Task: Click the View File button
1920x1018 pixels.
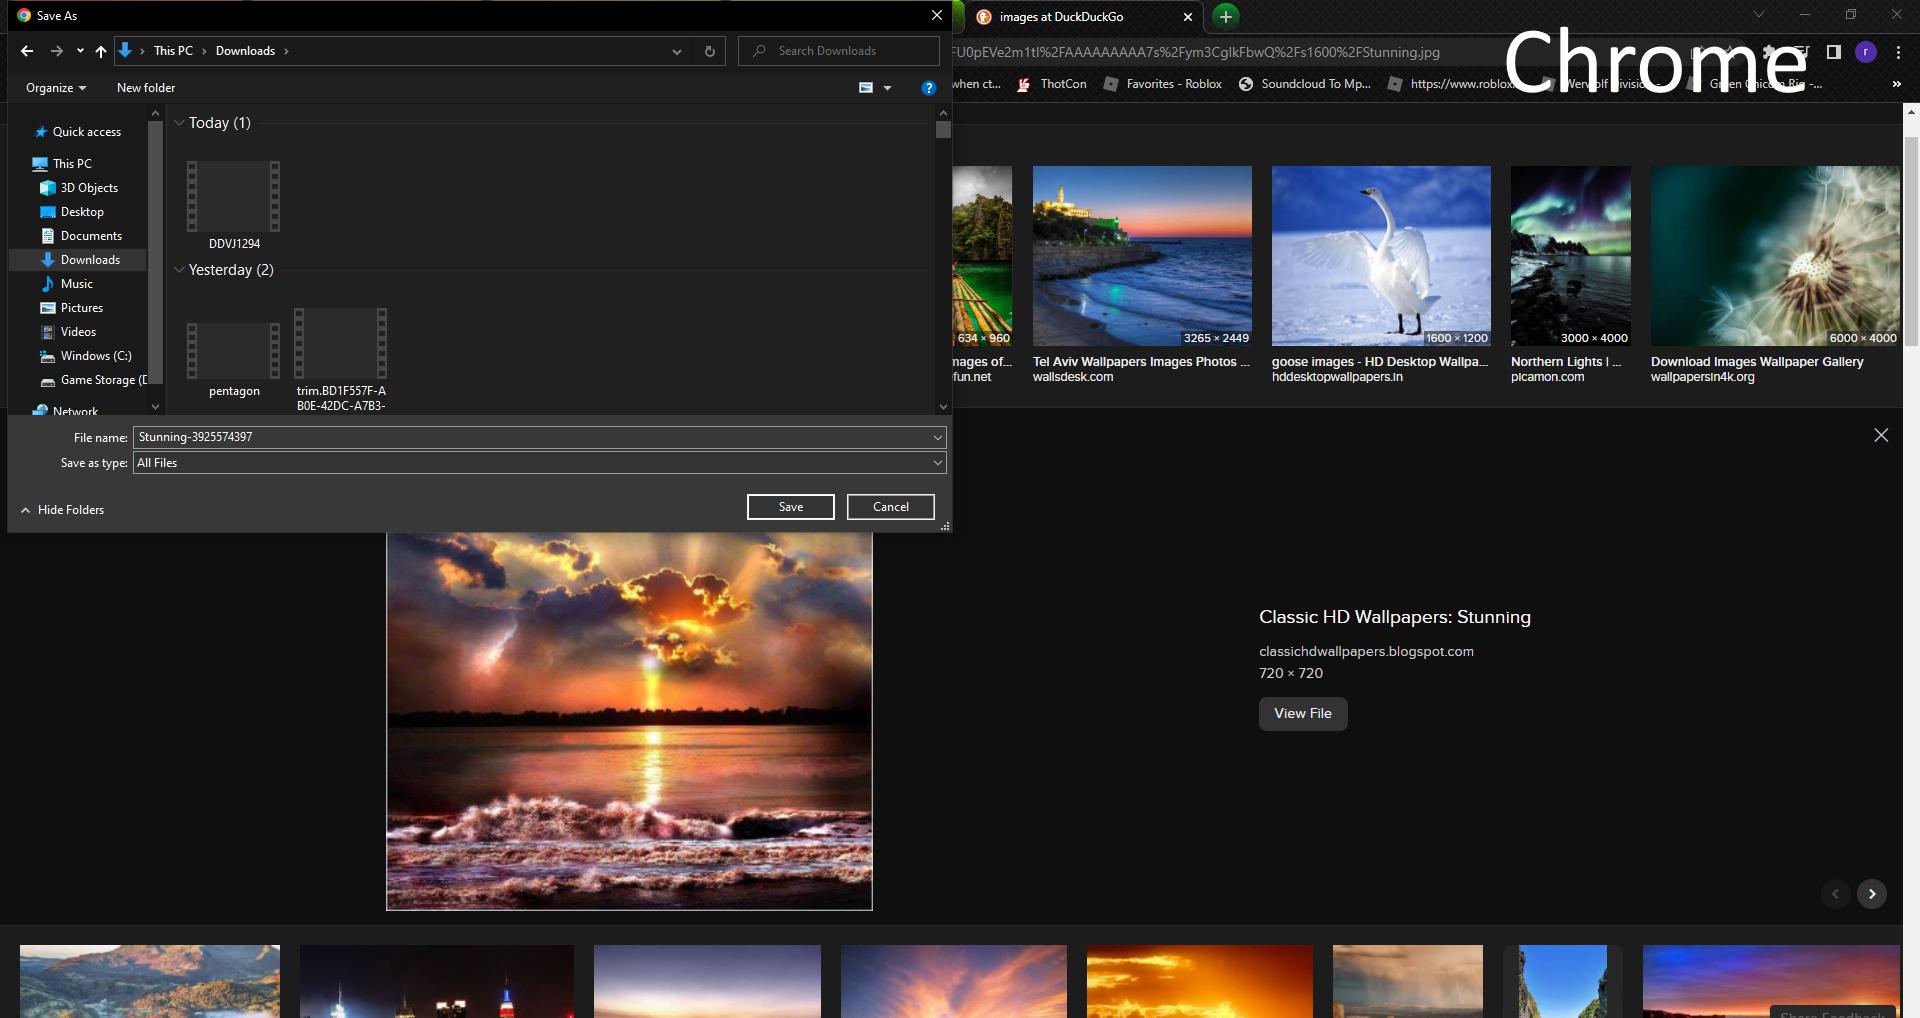Action: [1303, 714]
